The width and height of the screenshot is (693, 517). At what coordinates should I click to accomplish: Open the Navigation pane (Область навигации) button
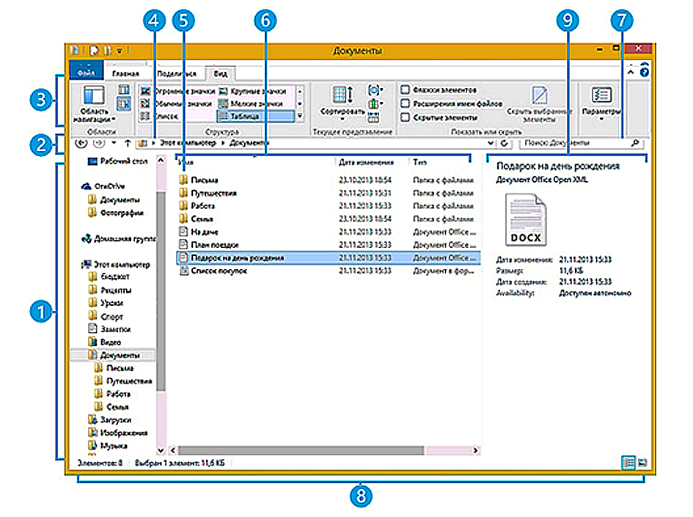pyautogui.click(x=94, y=104)
